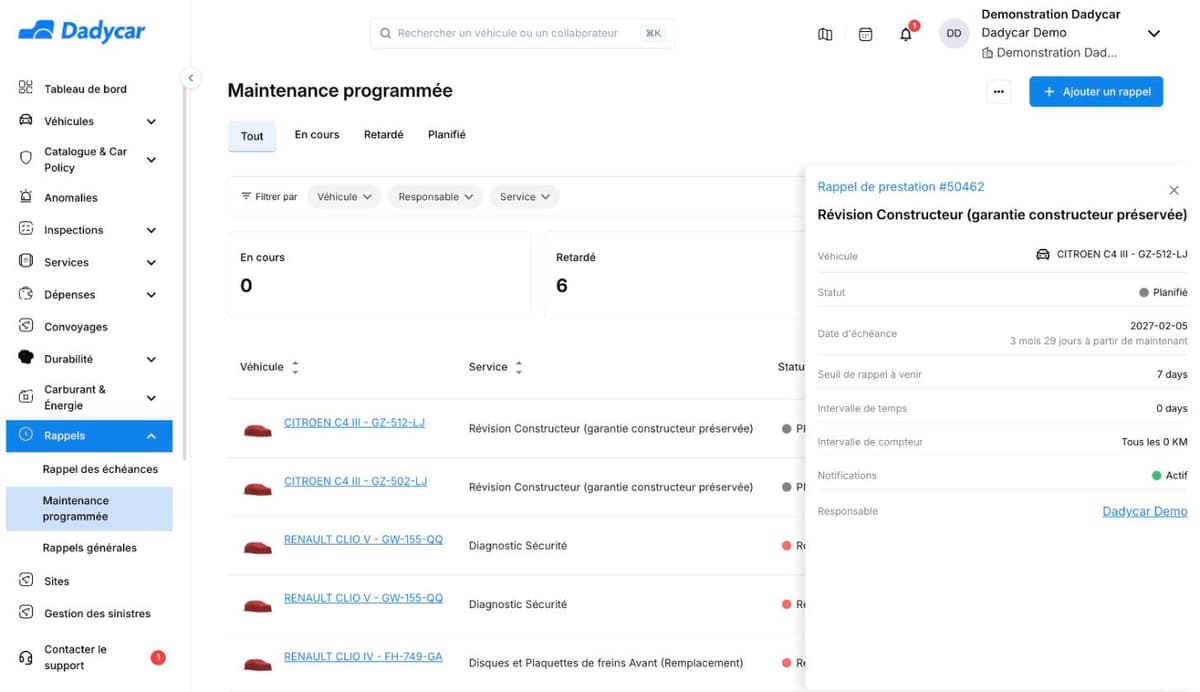Open CITROEN C4 III - GZ-502-LJ link

tap(355, 481)
